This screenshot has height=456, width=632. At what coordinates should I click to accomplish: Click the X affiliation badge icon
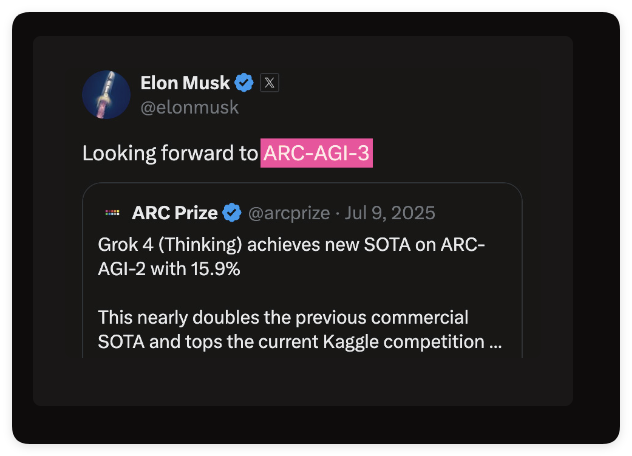tap(269, 83)
